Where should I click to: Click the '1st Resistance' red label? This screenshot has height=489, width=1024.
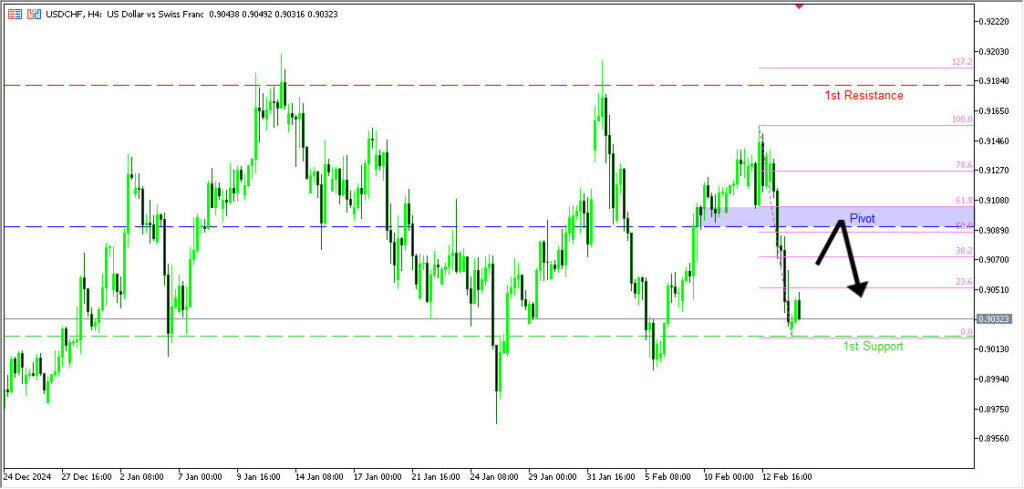coord(863,96)
